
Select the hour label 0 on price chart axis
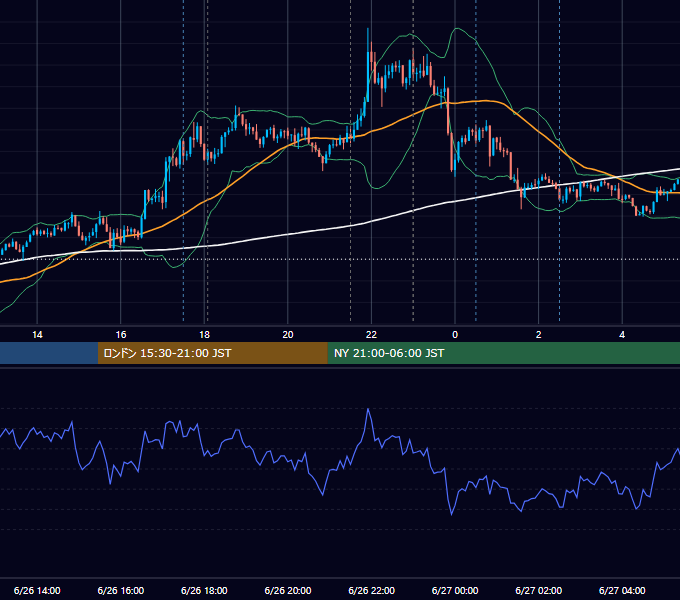point(455,335)
